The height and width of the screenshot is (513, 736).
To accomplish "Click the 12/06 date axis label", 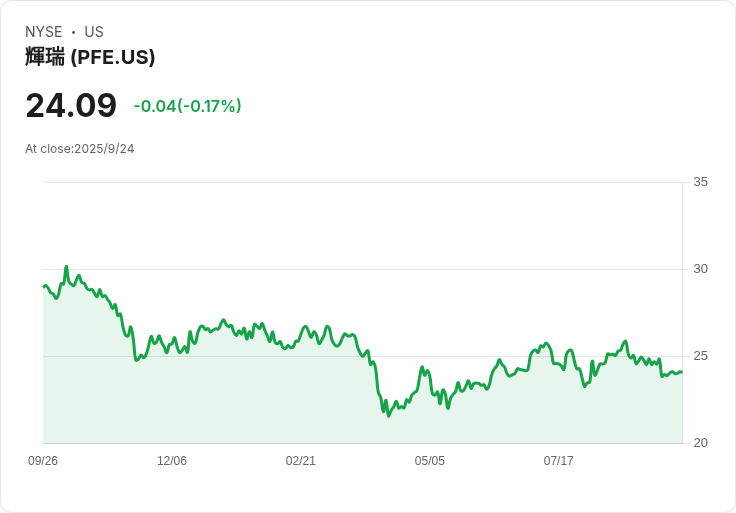I will pos(172,461).
